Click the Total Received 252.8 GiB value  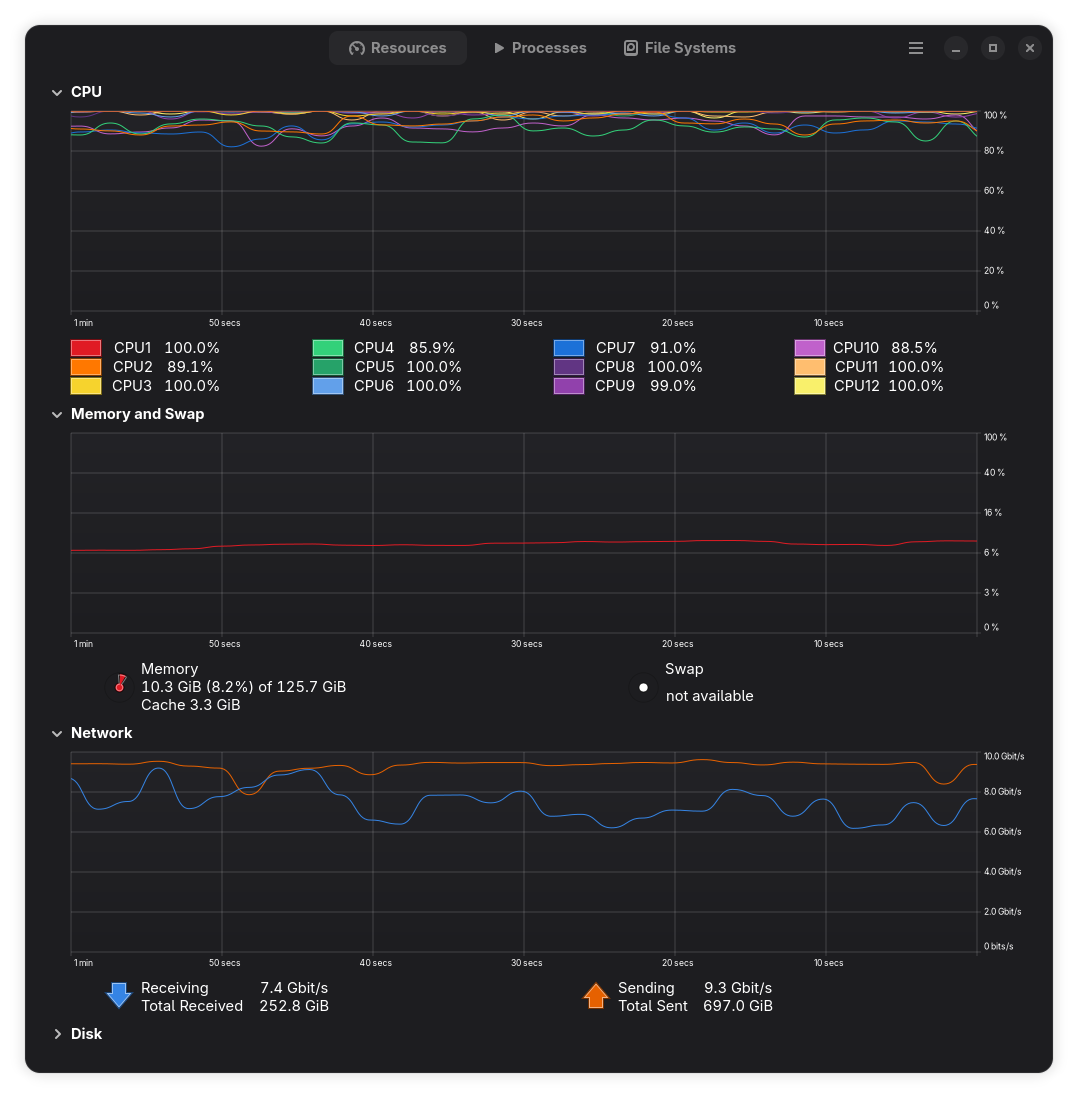click(294, 1006)
